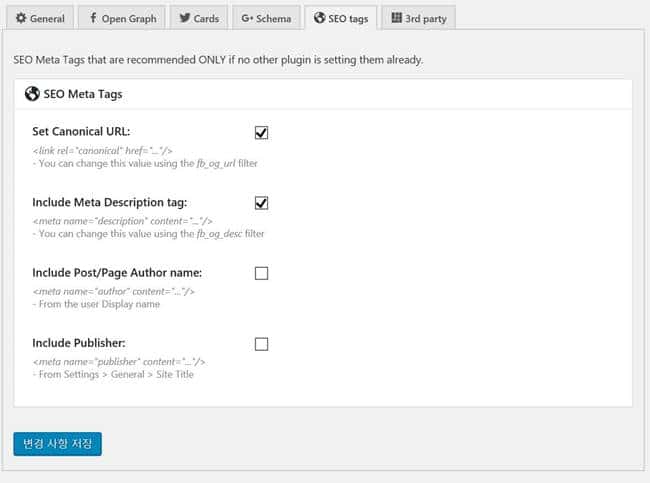Click 'From Settings > General > Site Title' hint
The width and height of the screenshot is (650, 483).
coord(113,374)
